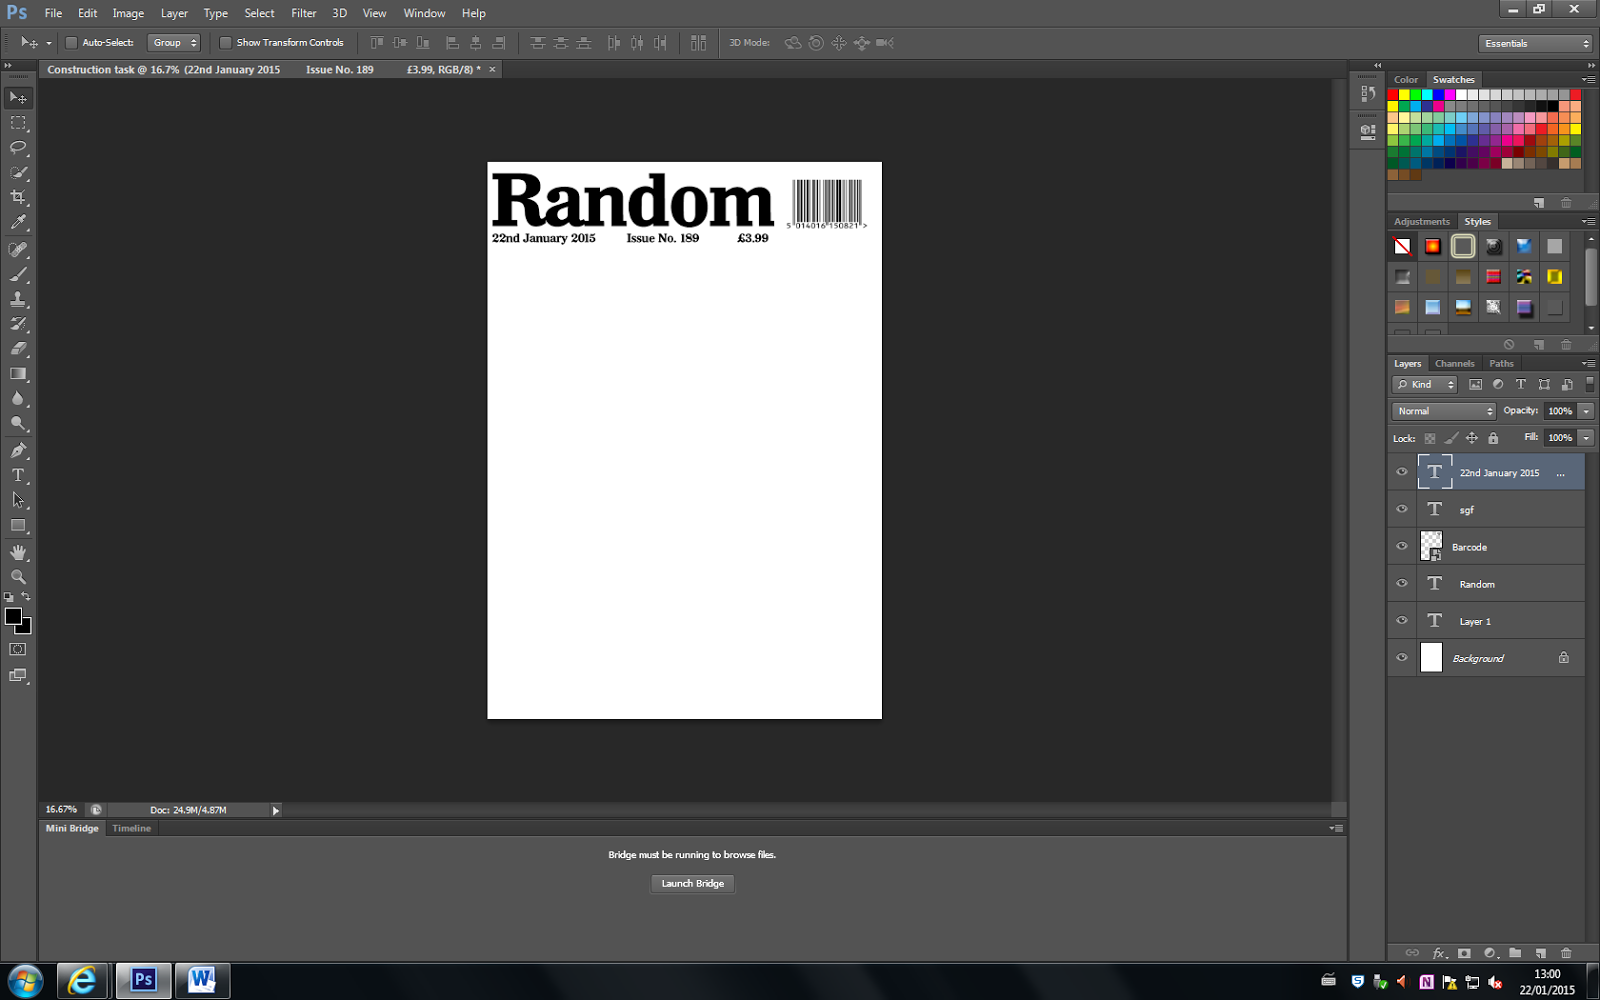Select the Brush tool
The height and width of the screenshot is (1000, 1600).
coord(18,274)
